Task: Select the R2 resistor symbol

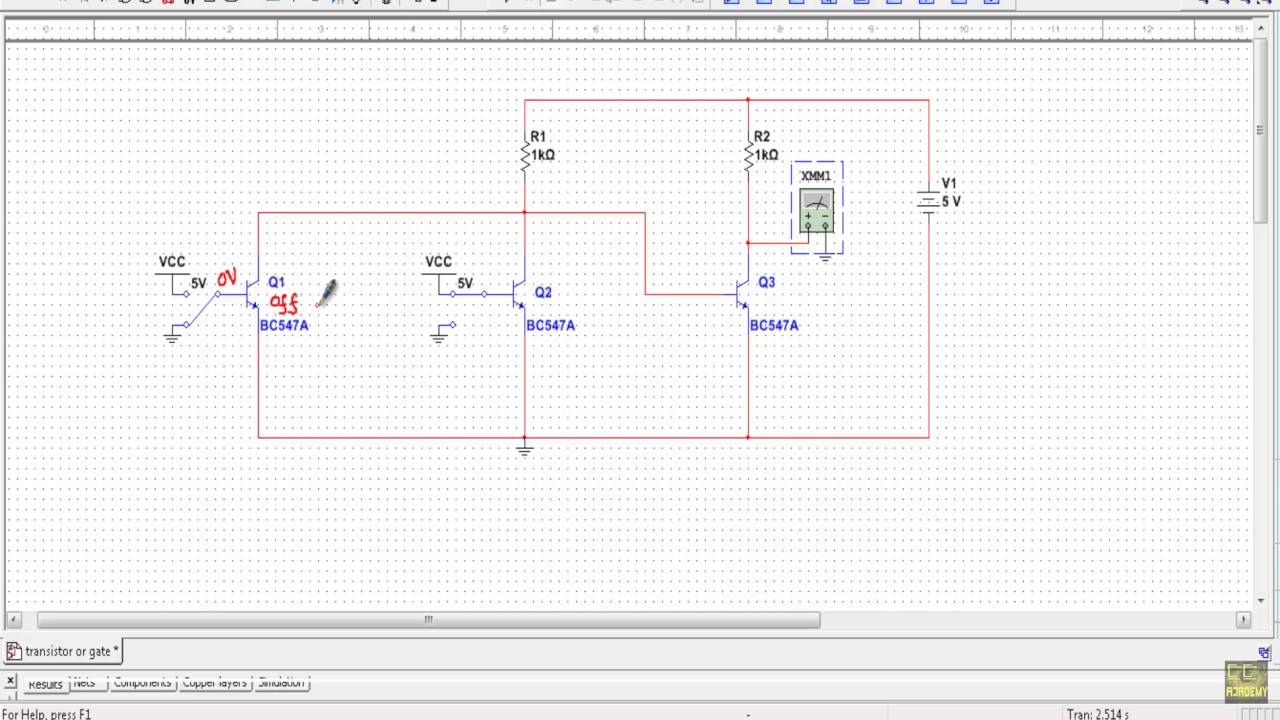Action: pos(748,154)
